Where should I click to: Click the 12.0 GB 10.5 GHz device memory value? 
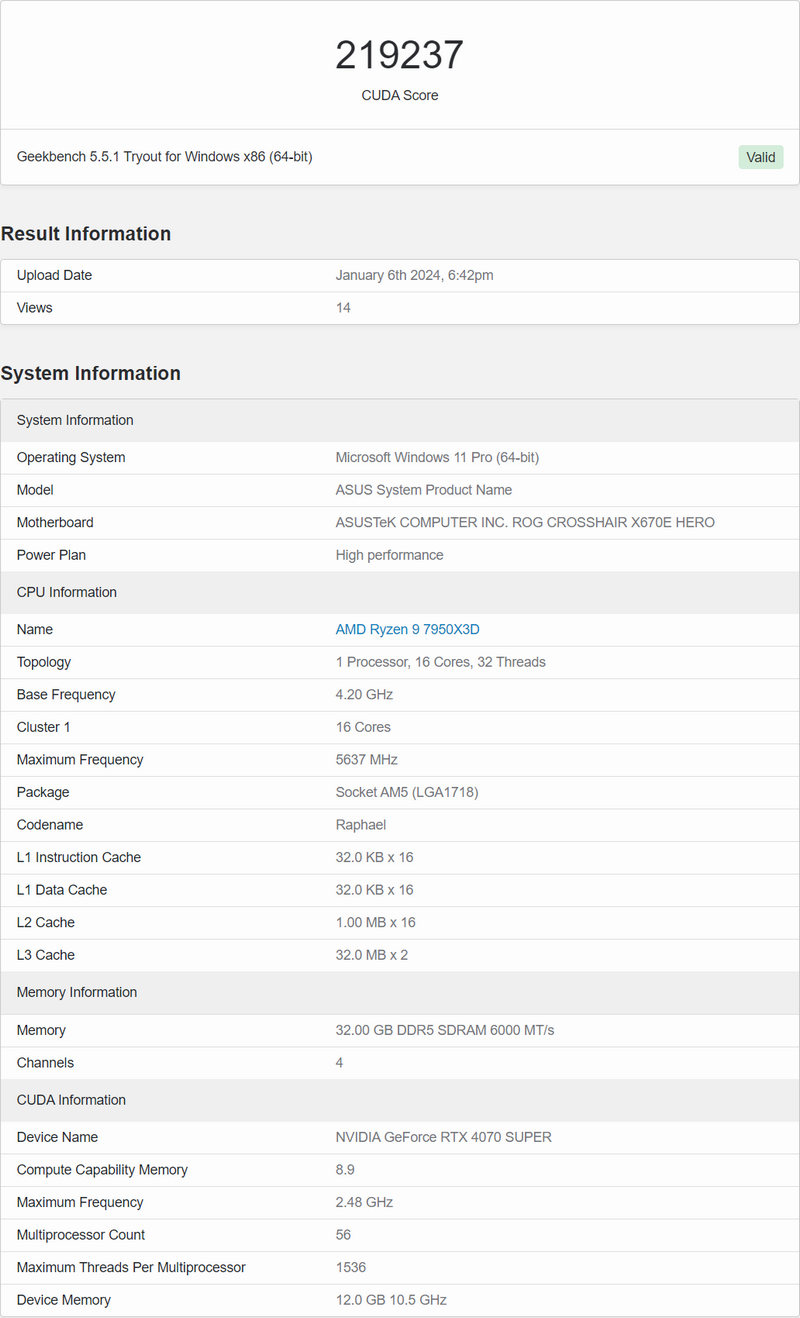point(391,1300)
